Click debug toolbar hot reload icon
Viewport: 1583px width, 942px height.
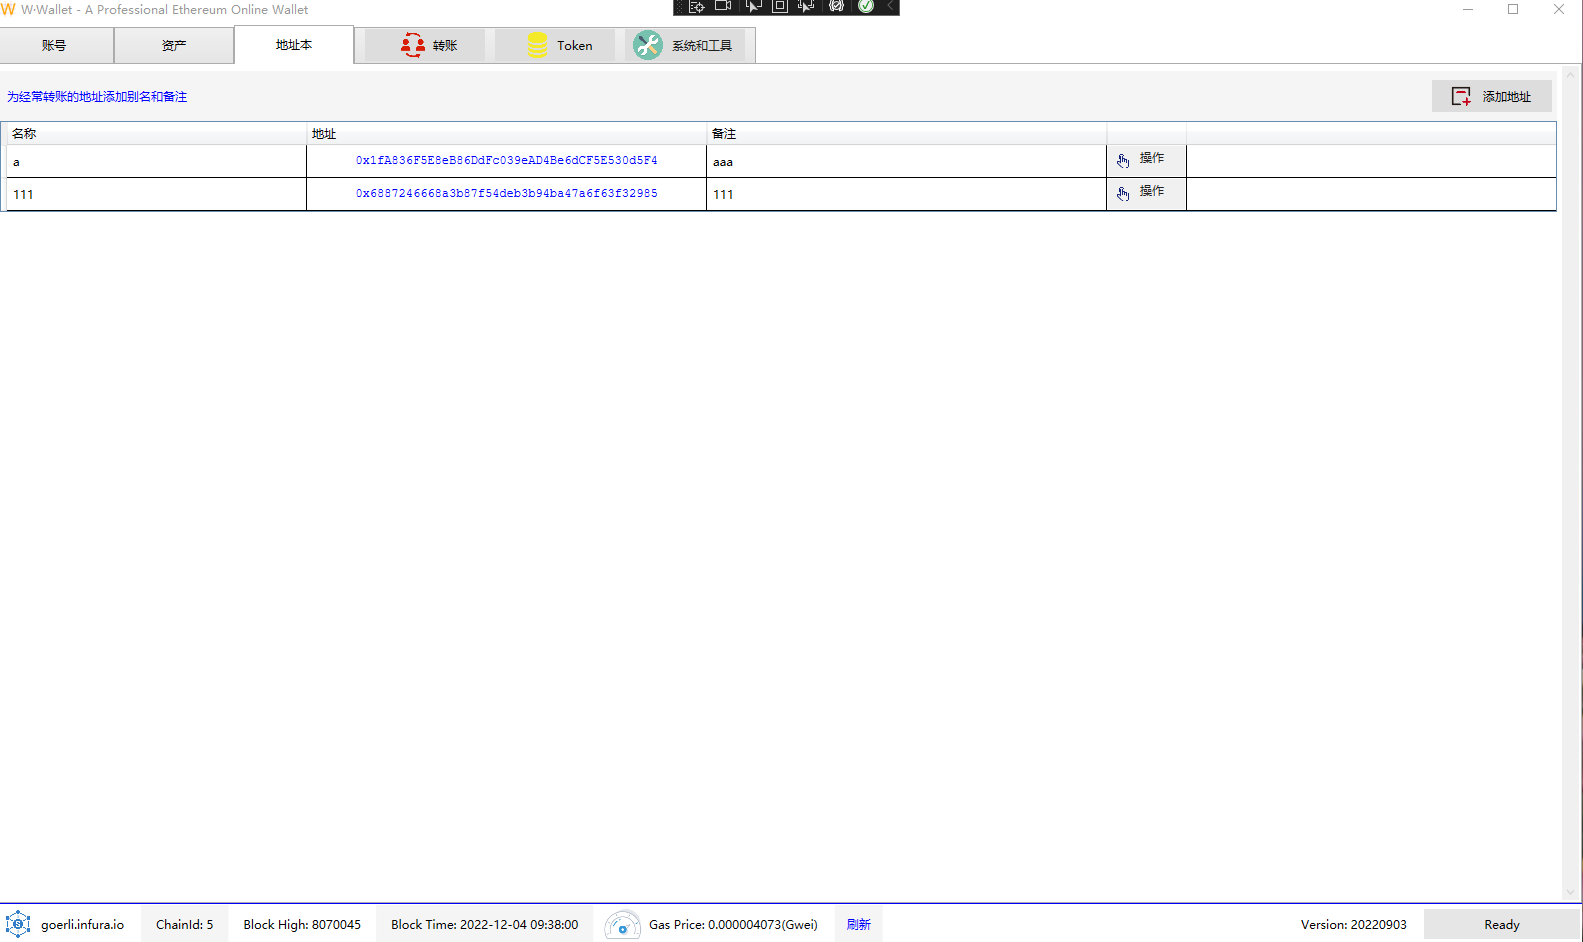pos(836,7)
